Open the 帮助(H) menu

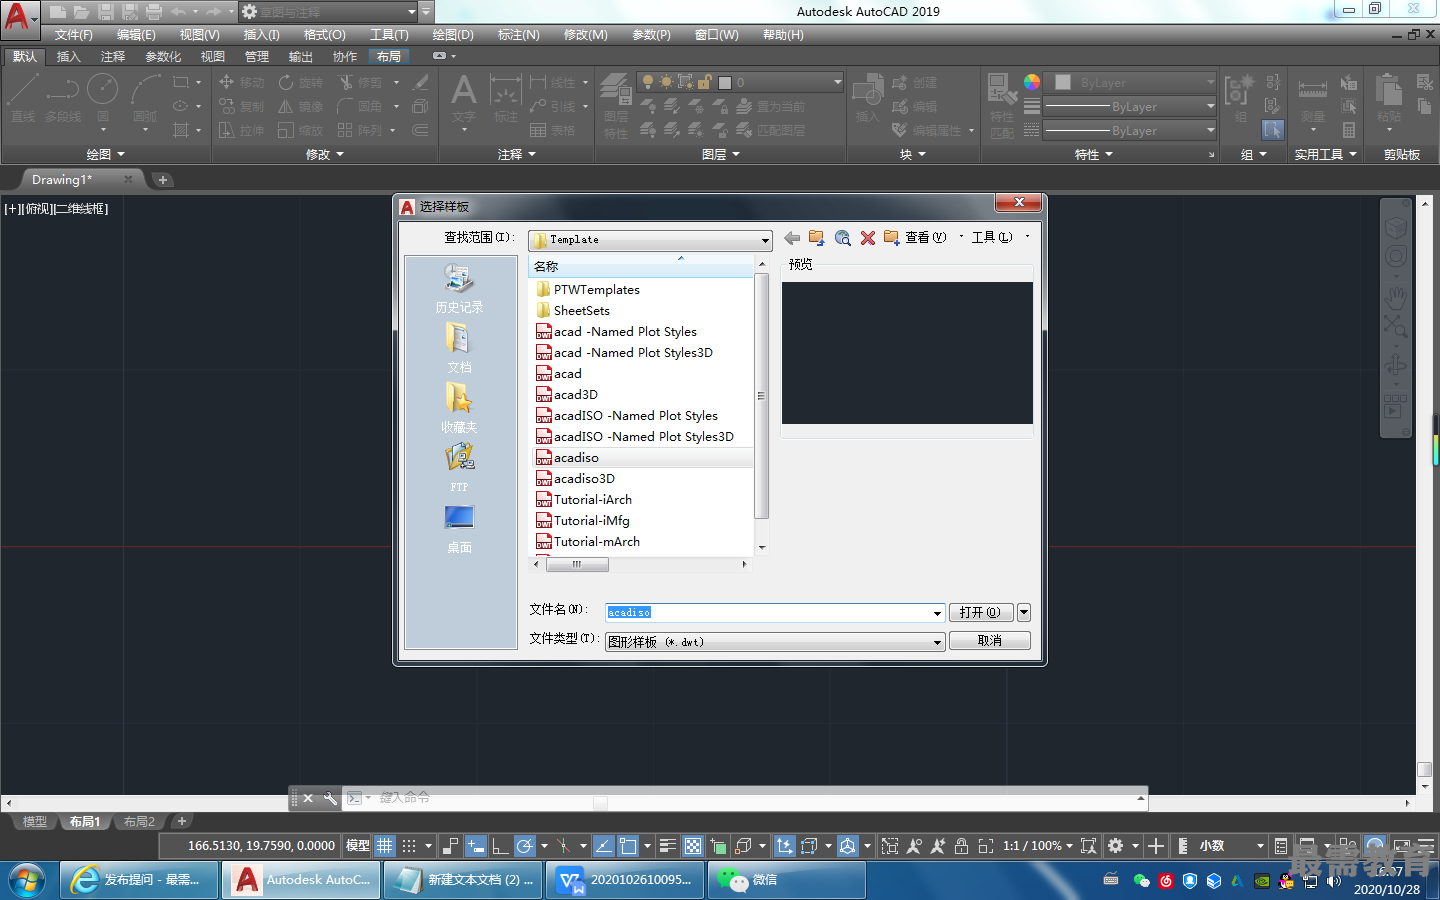[x=783, y=35]
